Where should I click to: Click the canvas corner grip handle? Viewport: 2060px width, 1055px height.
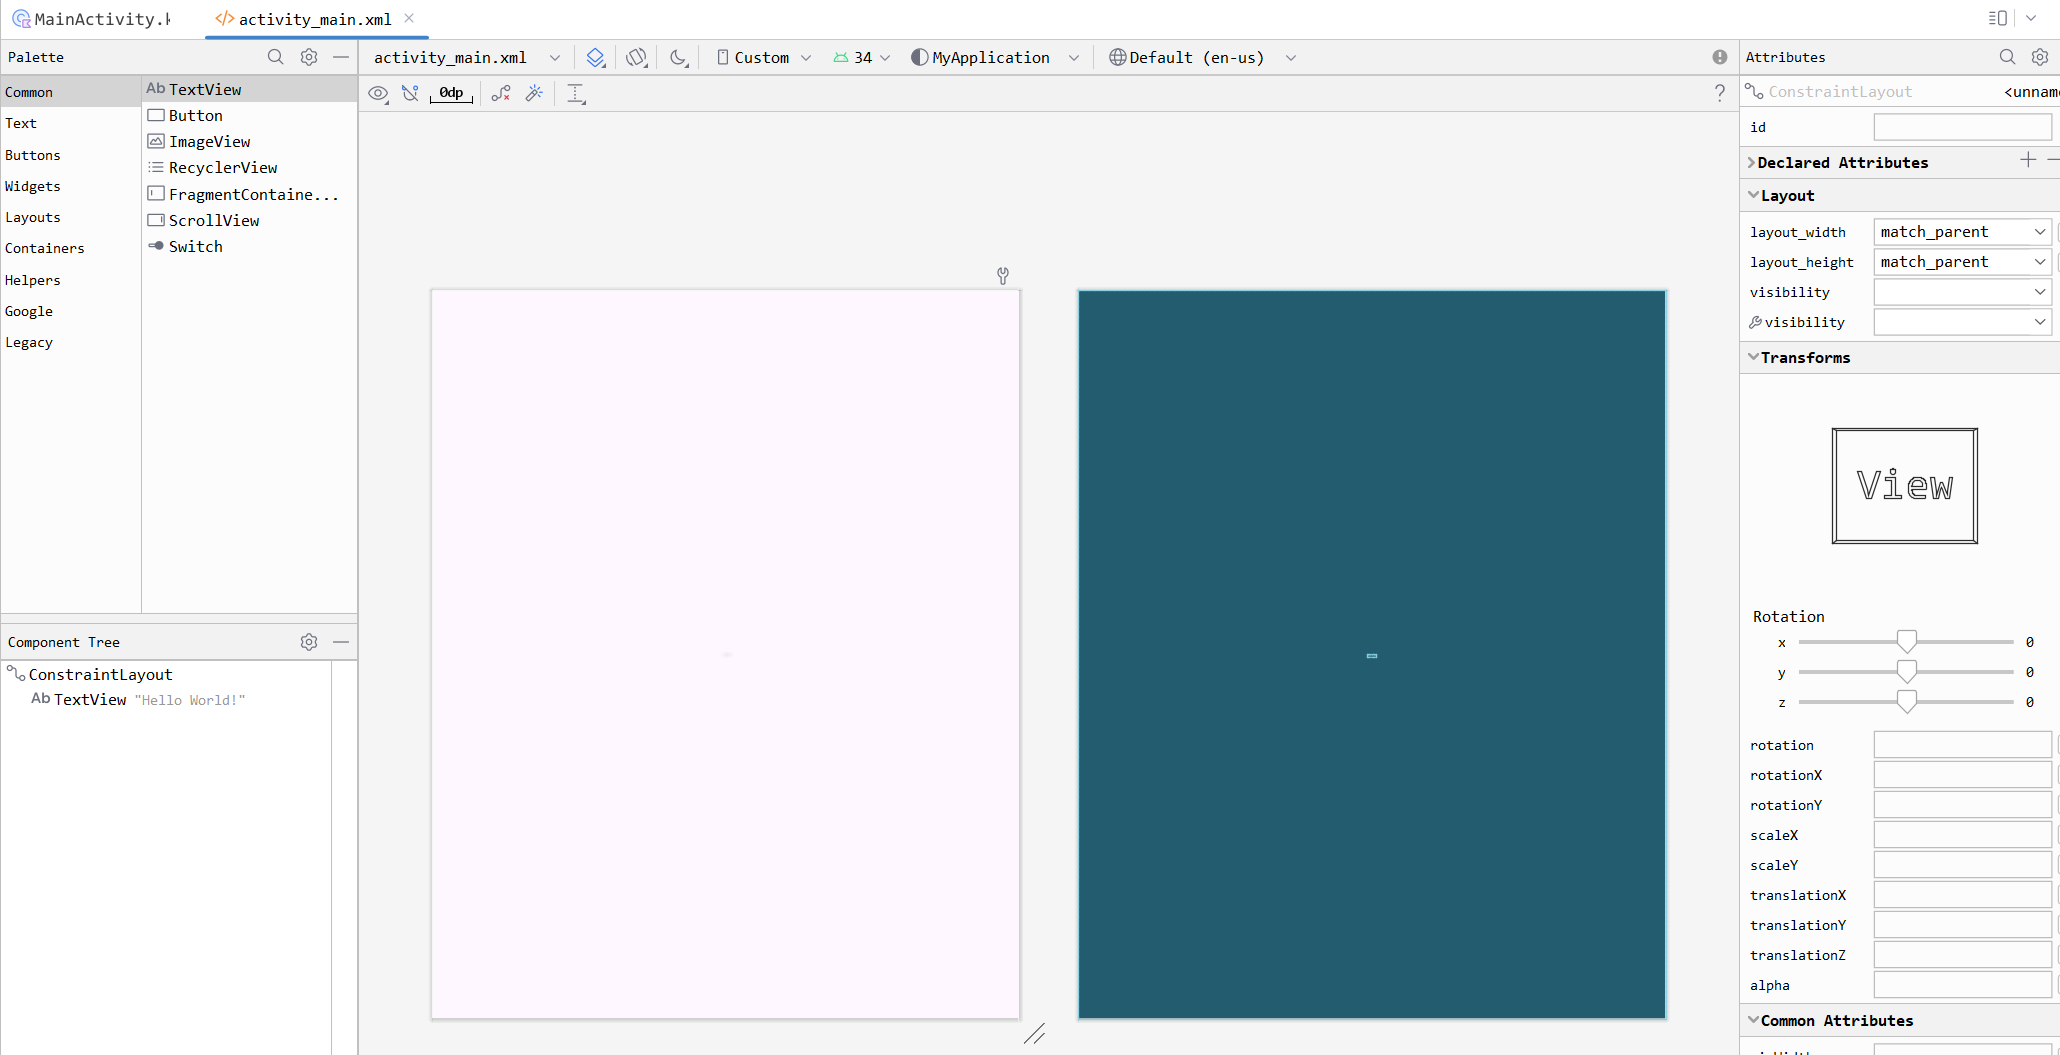1035,1034
